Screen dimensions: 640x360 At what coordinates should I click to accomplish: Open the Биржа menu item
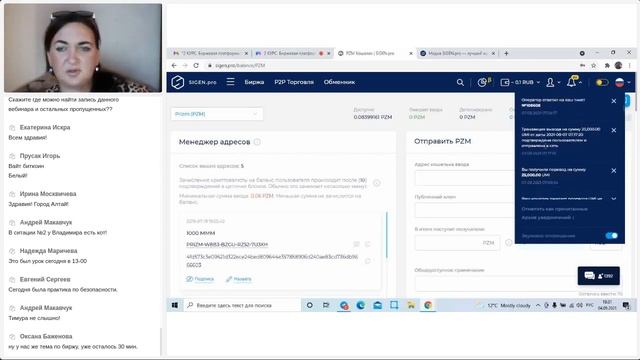[254, 82]
